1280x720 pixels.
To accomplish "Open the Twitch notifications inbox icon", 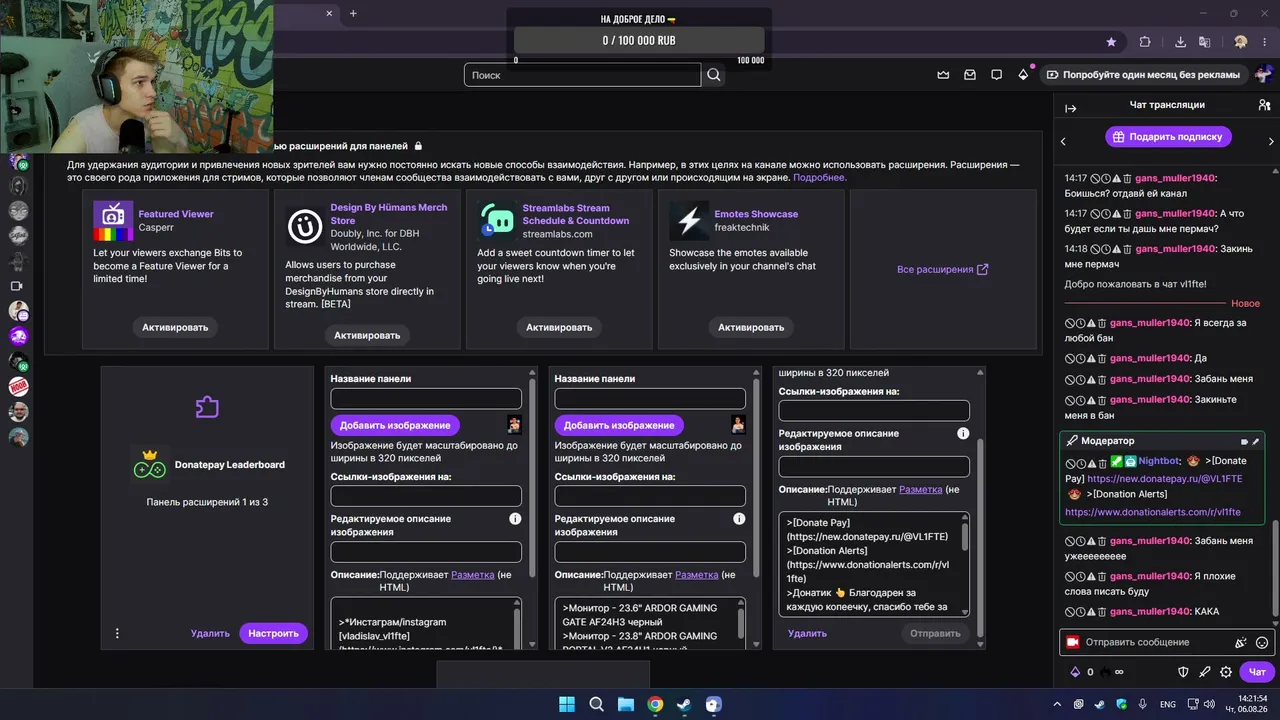I will (970, 75).
